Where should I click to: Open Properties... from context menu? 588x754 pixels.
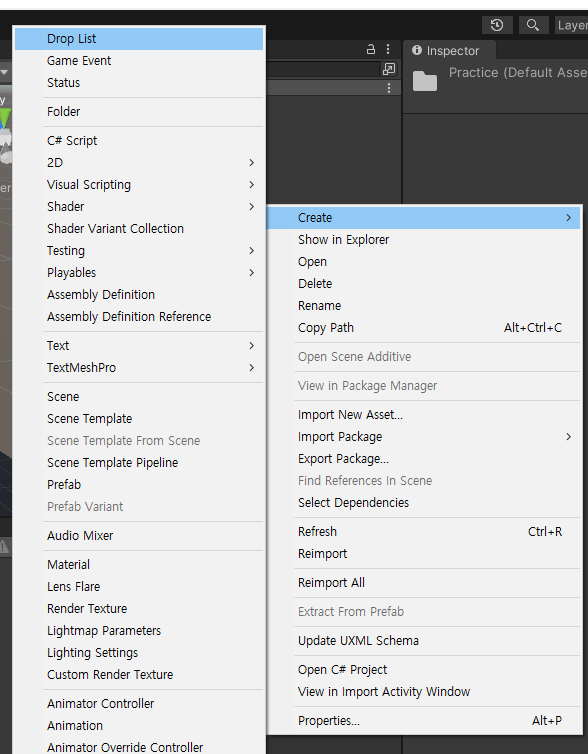tap(424, 721)
